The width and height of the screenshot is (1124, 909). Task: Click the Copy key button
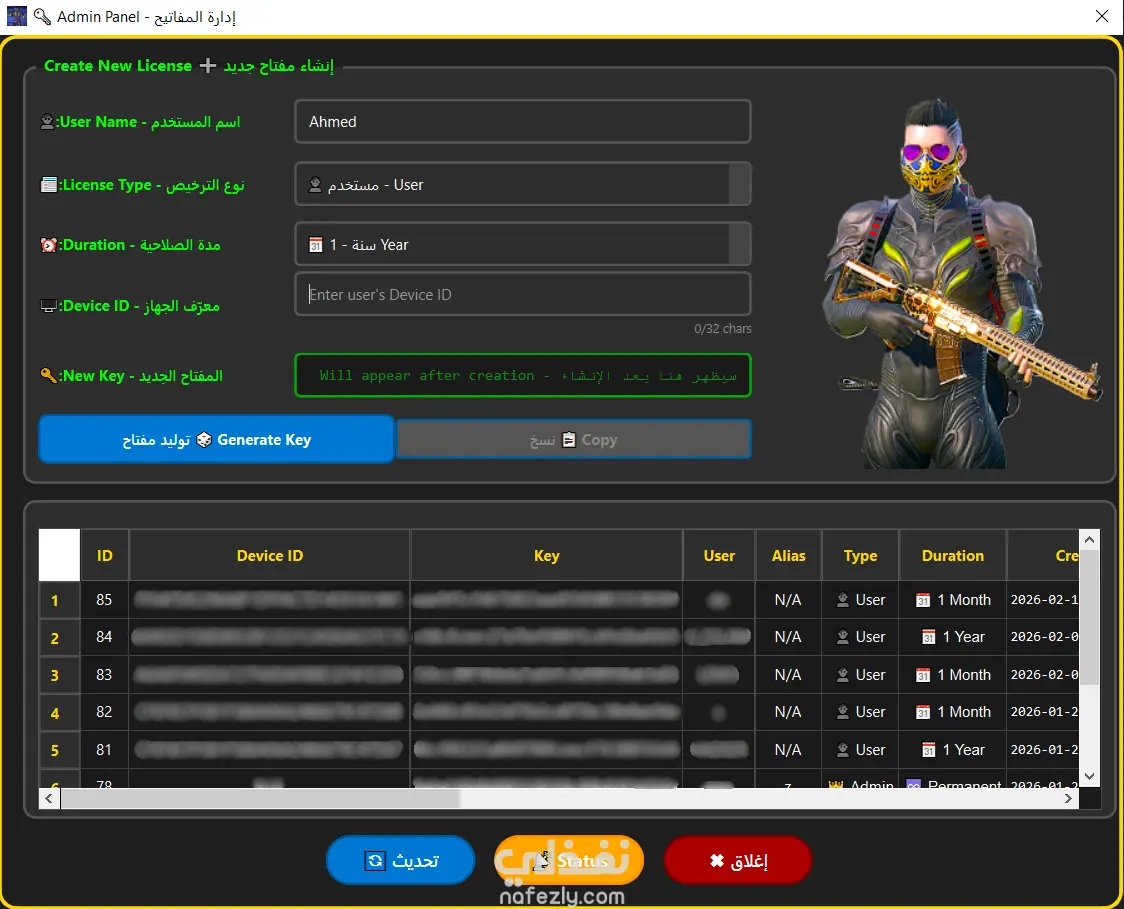[573, 439]
